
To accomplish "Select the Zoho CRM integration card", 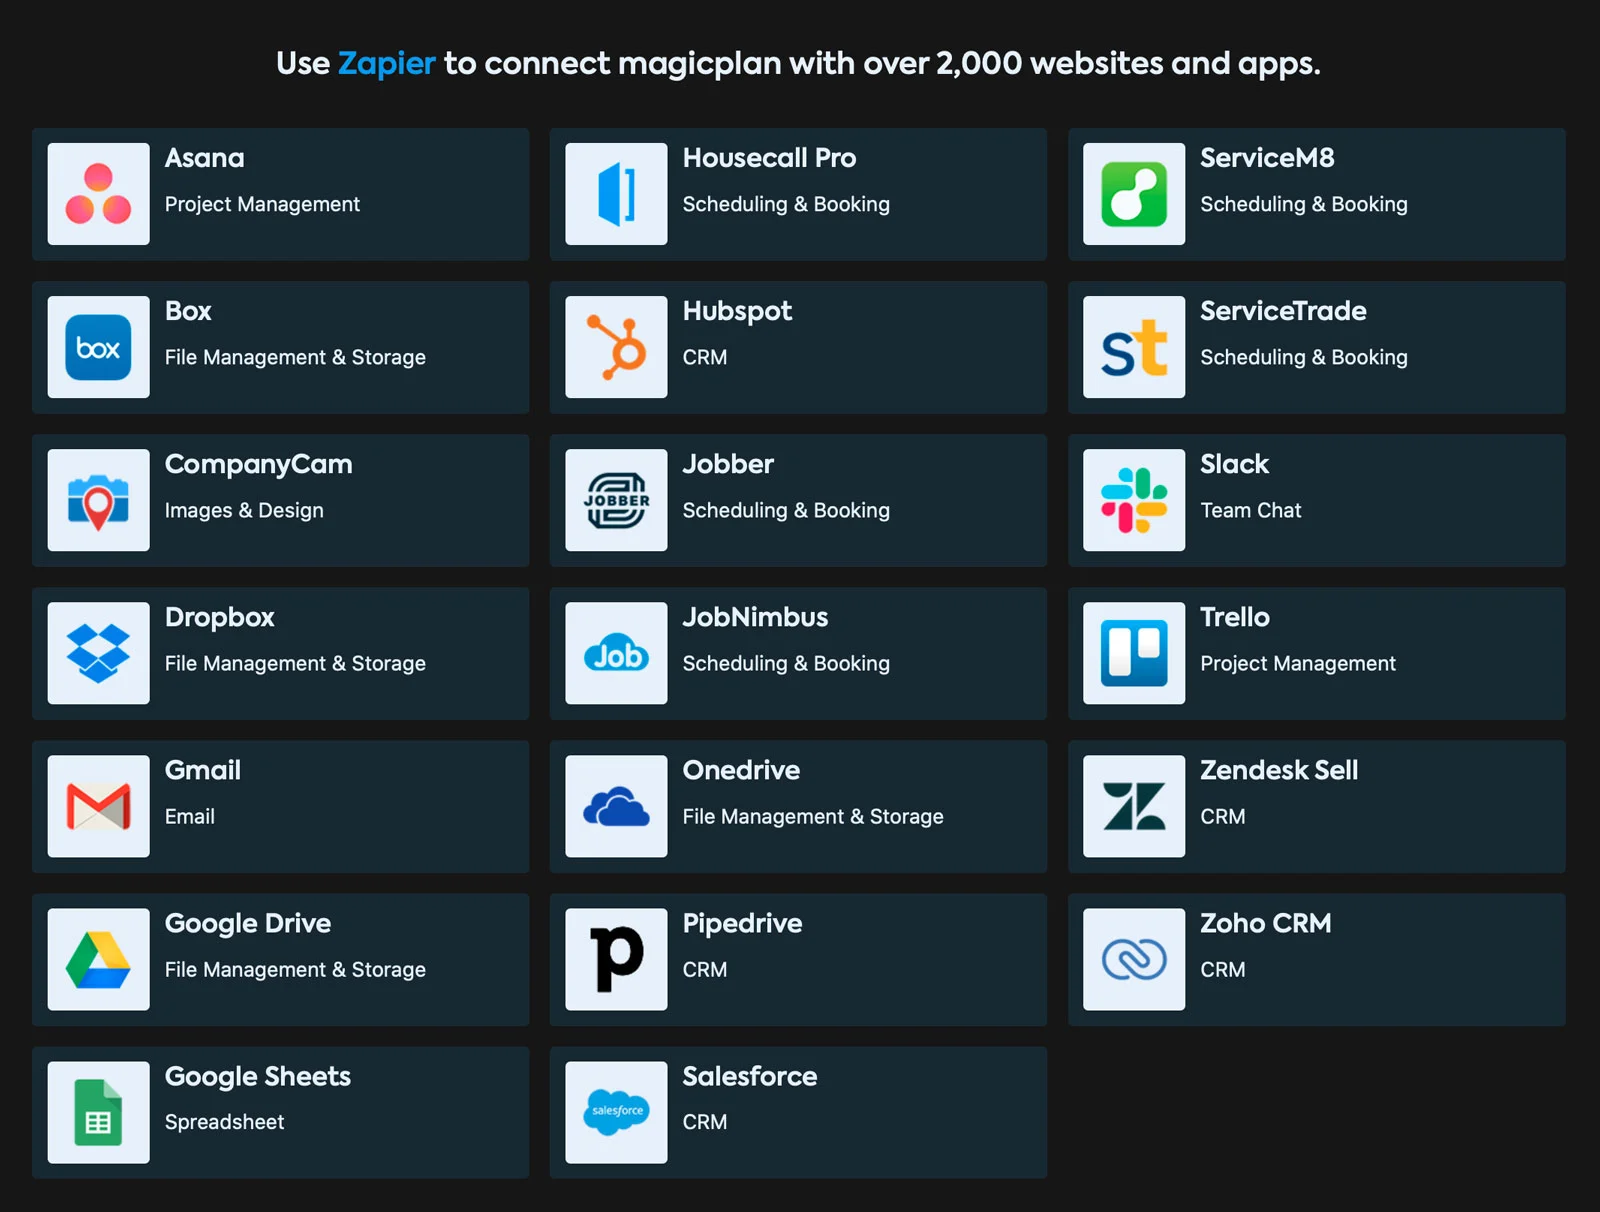I will [x=1315, y=959].
